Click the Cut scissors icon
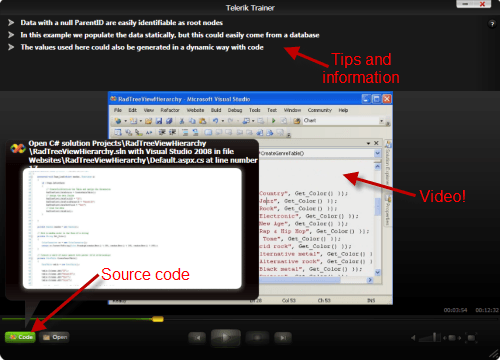Image resolution: width=500 pixels, height=360 pixels. (182, 121)
